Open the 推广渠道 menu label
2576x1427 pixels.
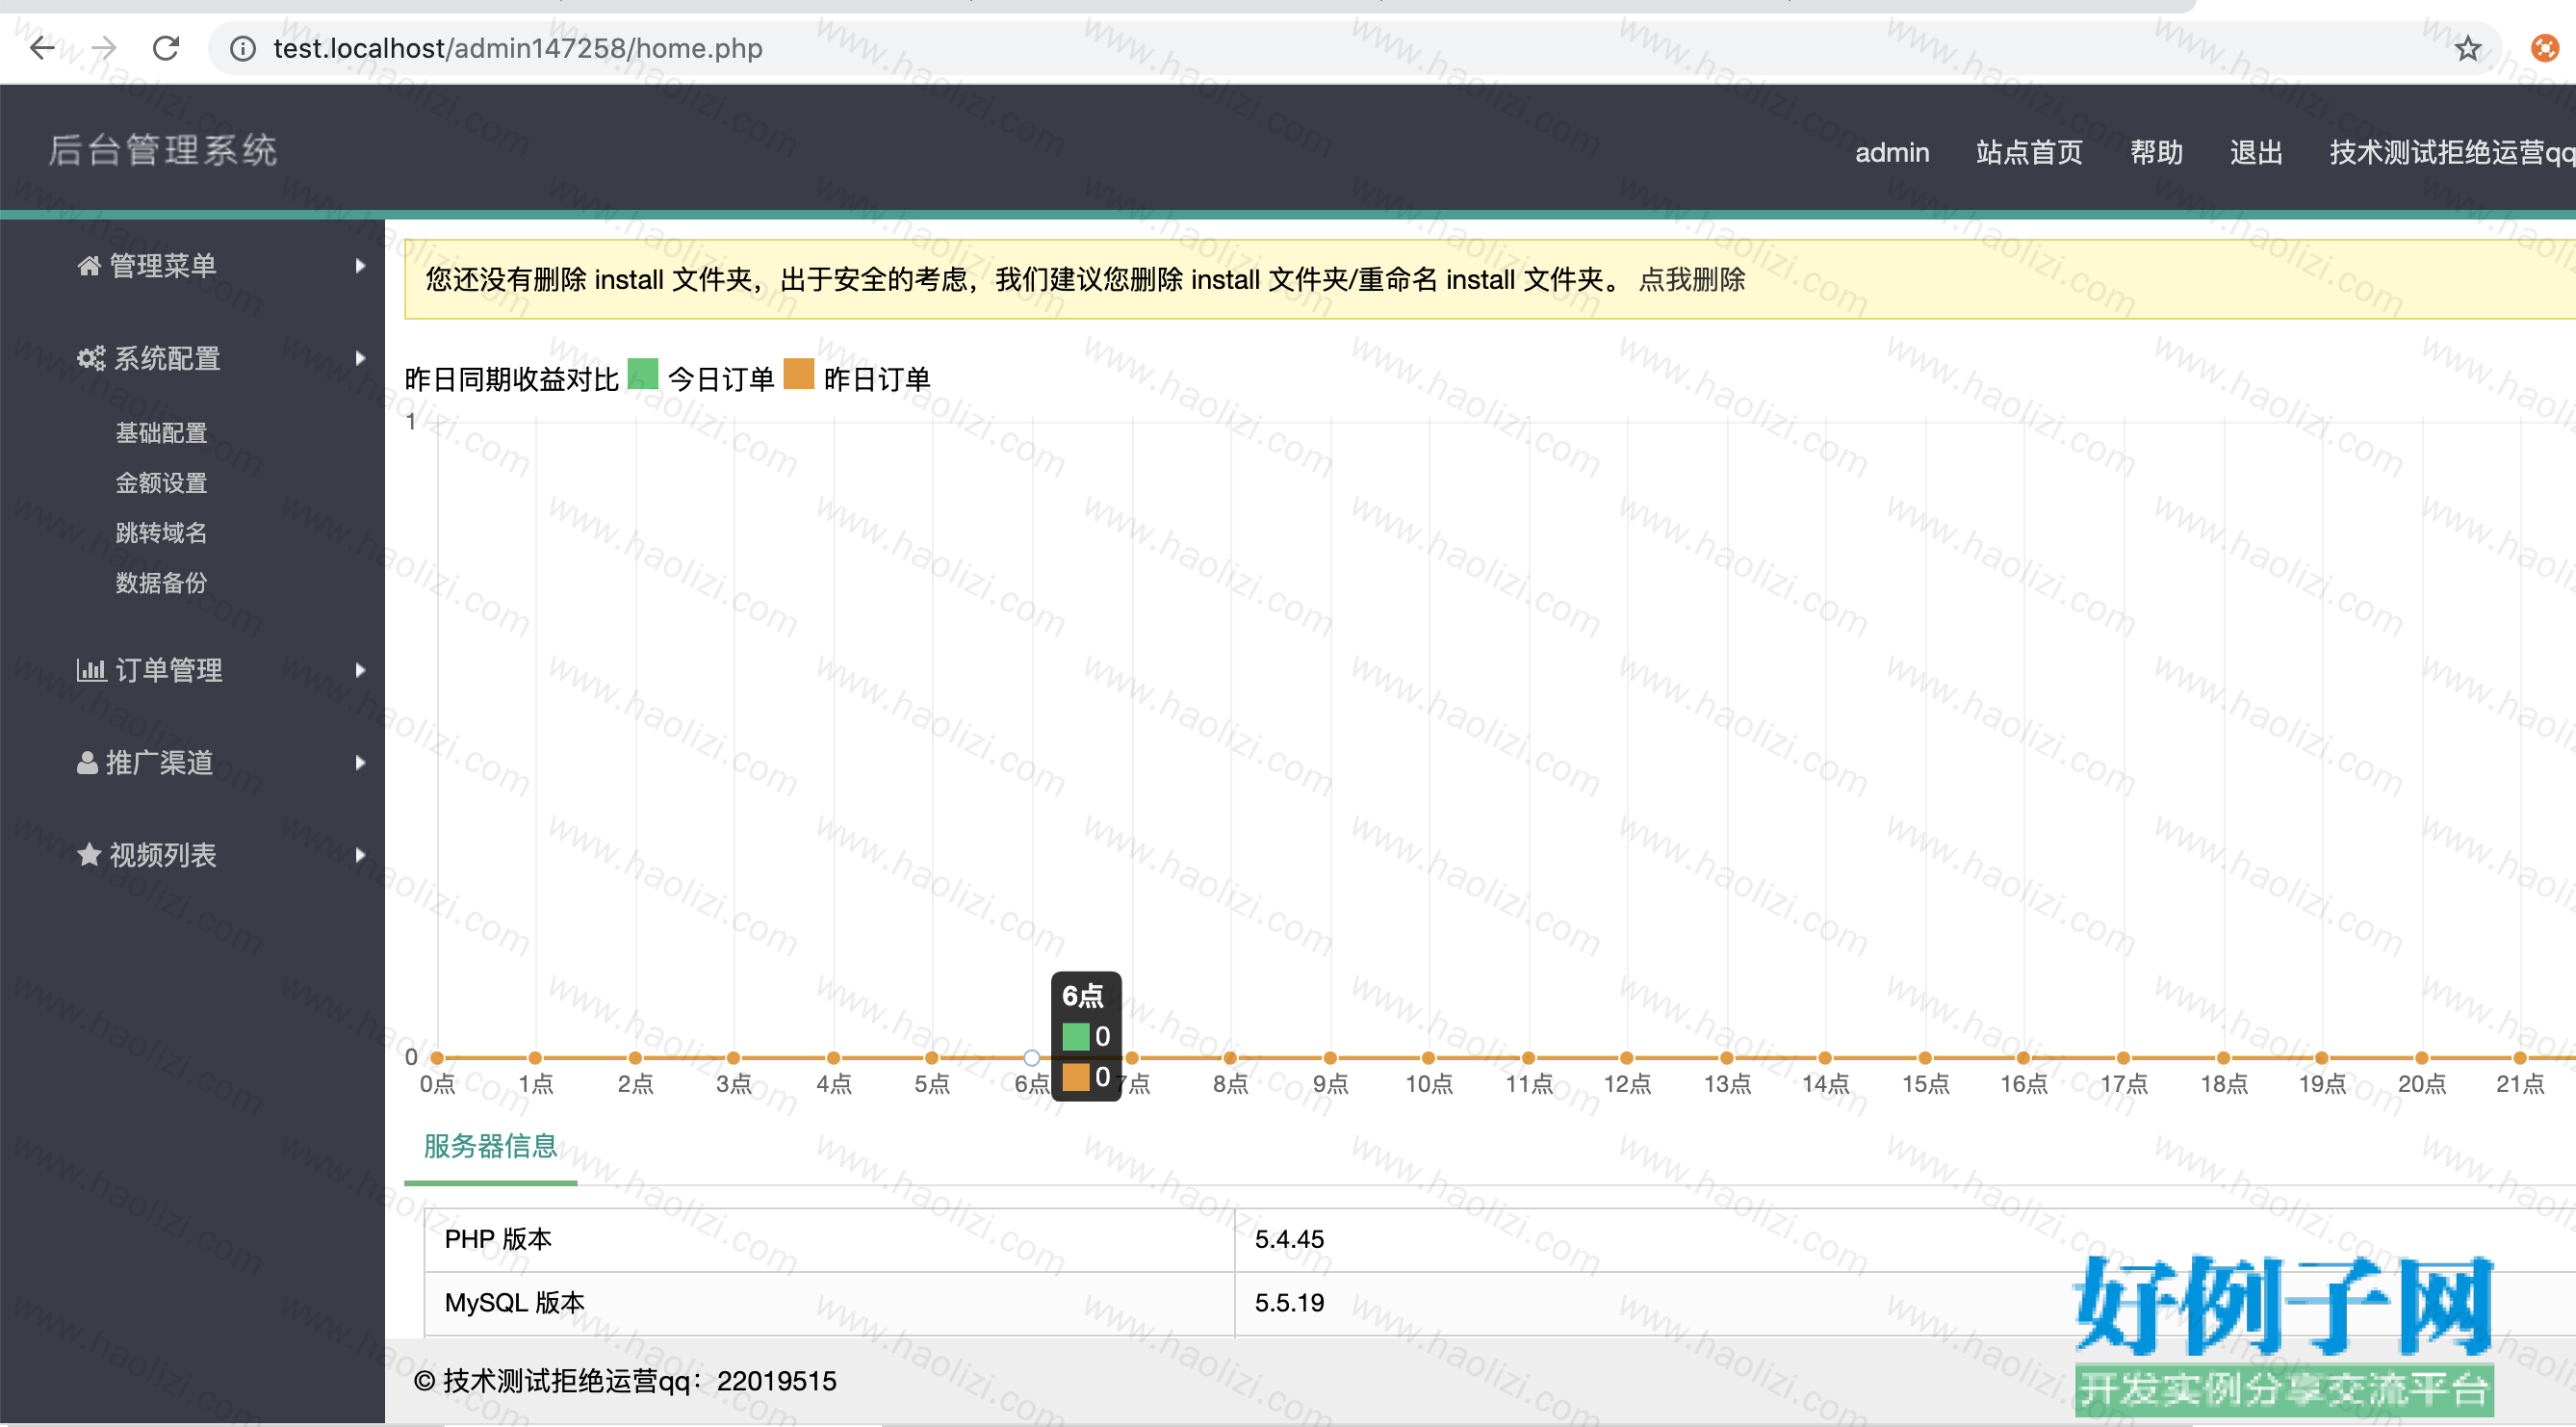[160, 762]
